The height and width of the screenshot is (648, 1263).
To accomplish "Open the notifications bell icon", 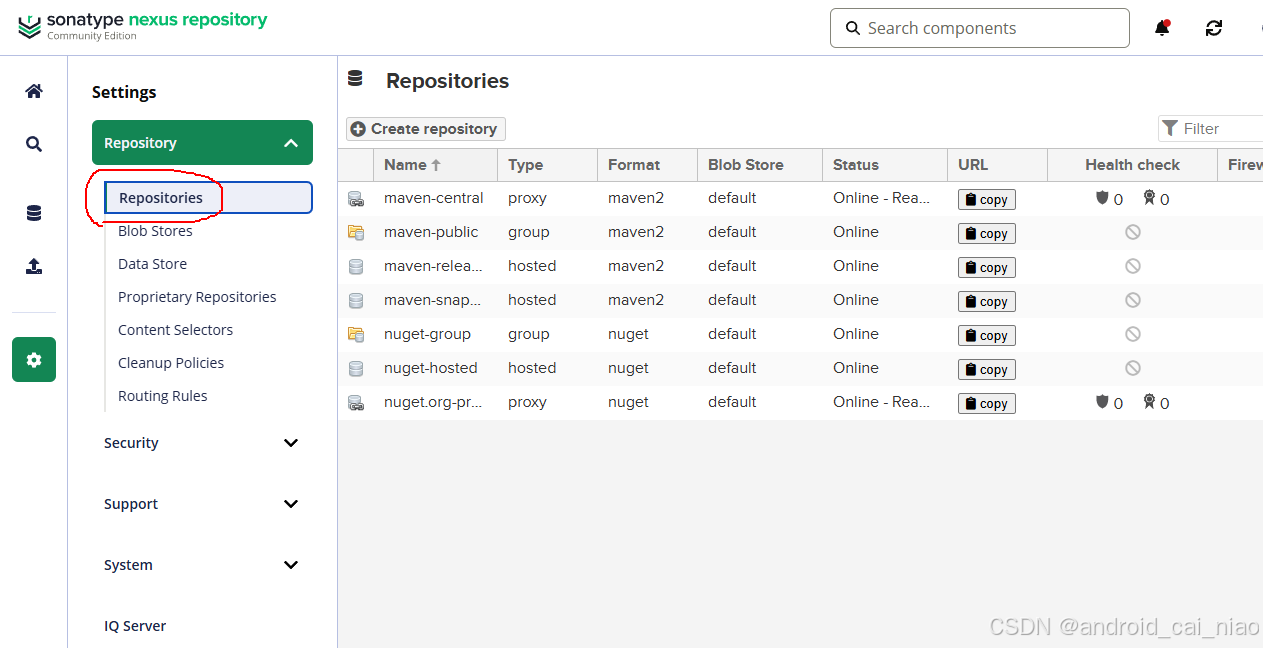I will click(1162, 28).
